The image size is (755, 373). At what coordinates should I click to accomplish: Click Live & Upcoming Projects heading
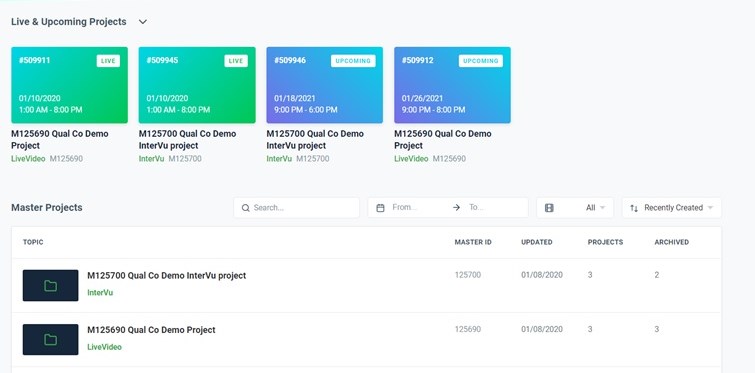click(69, 22)
